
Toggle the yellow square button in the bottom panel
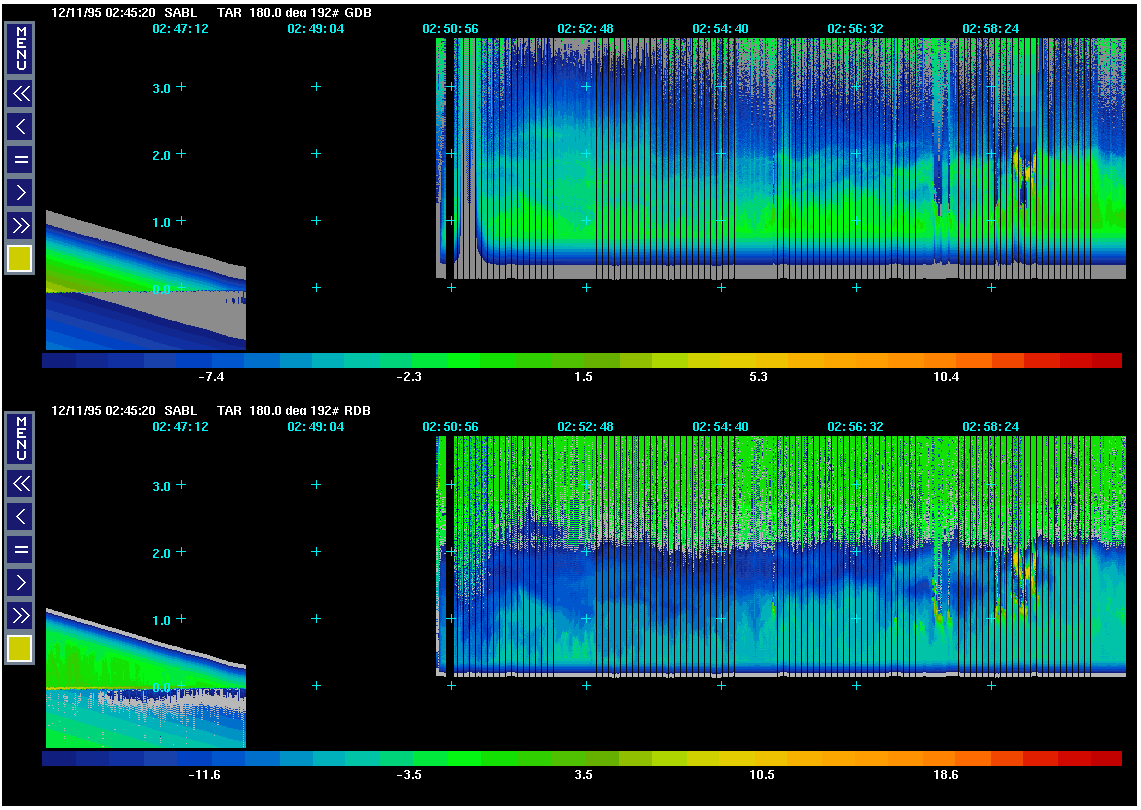point(20,649)
